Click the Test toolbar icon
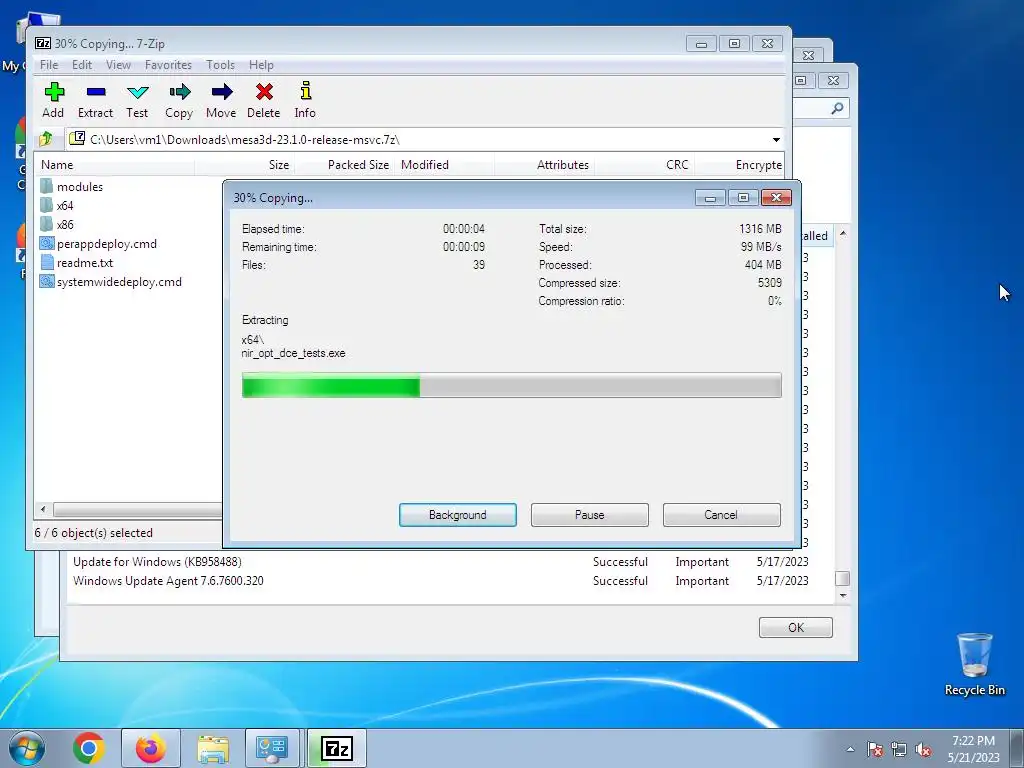This screenshot has width=1024, height=768. coord(137,92)
